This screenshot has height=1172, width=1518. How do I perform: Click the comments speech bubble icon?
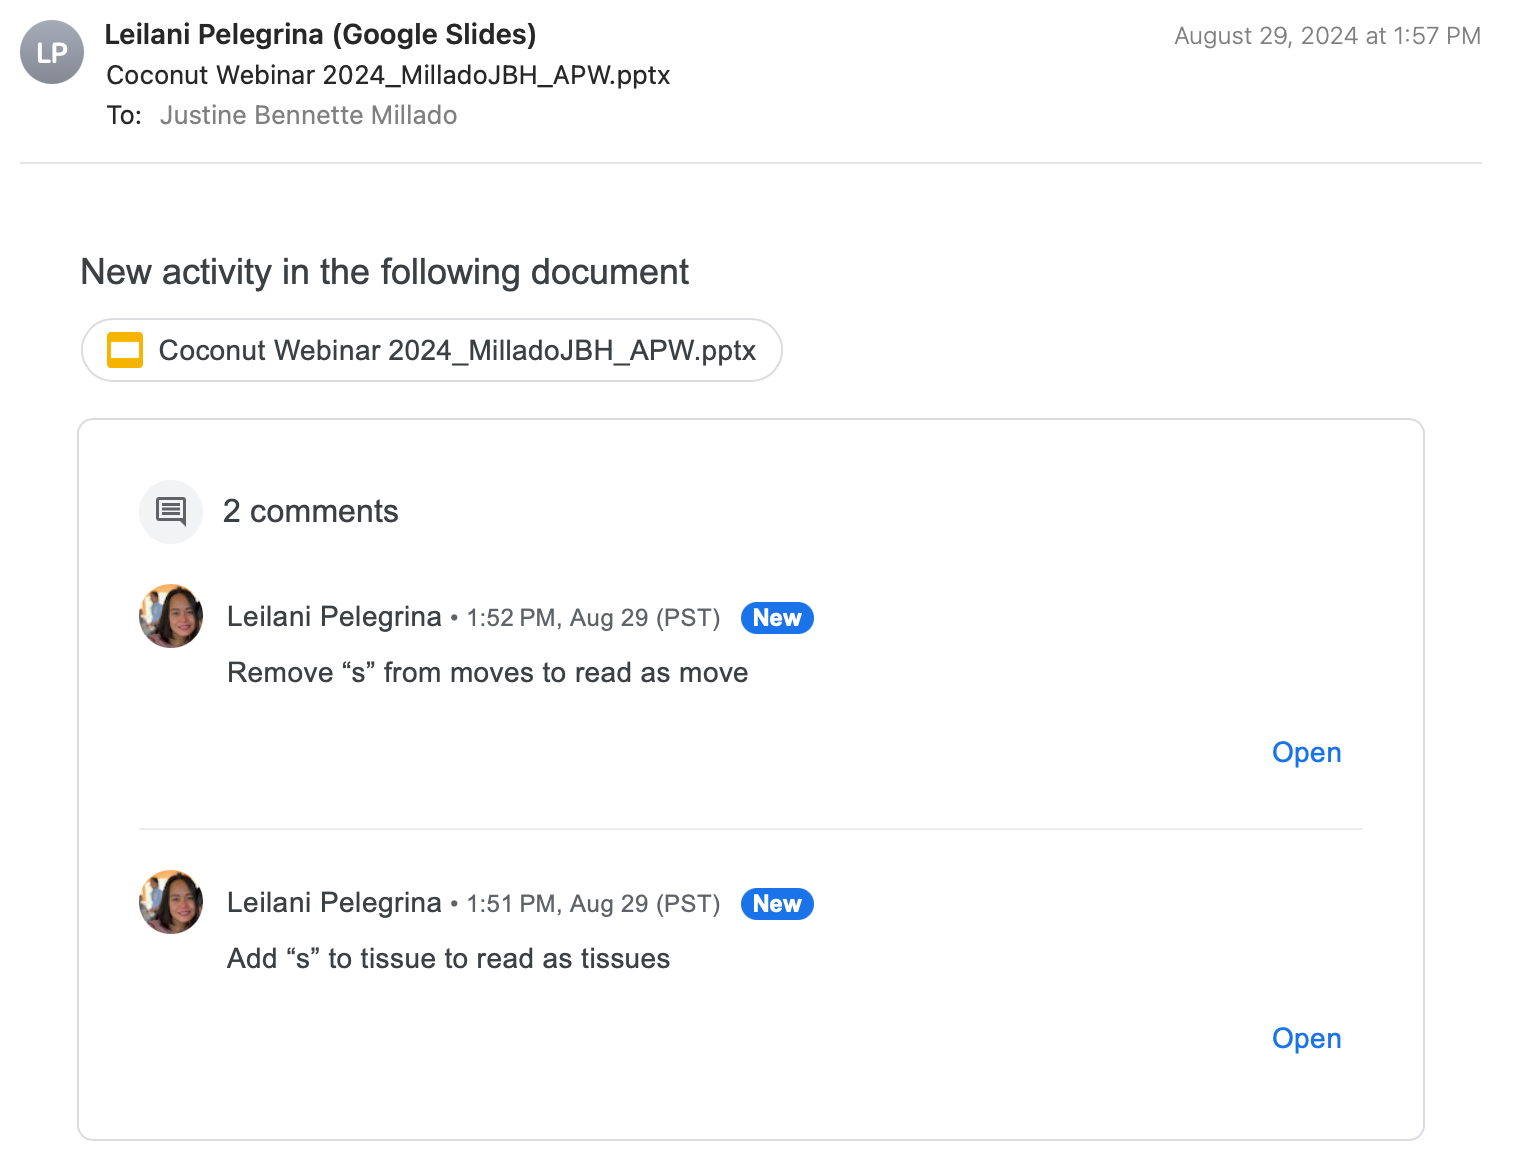tap(171, 512)
